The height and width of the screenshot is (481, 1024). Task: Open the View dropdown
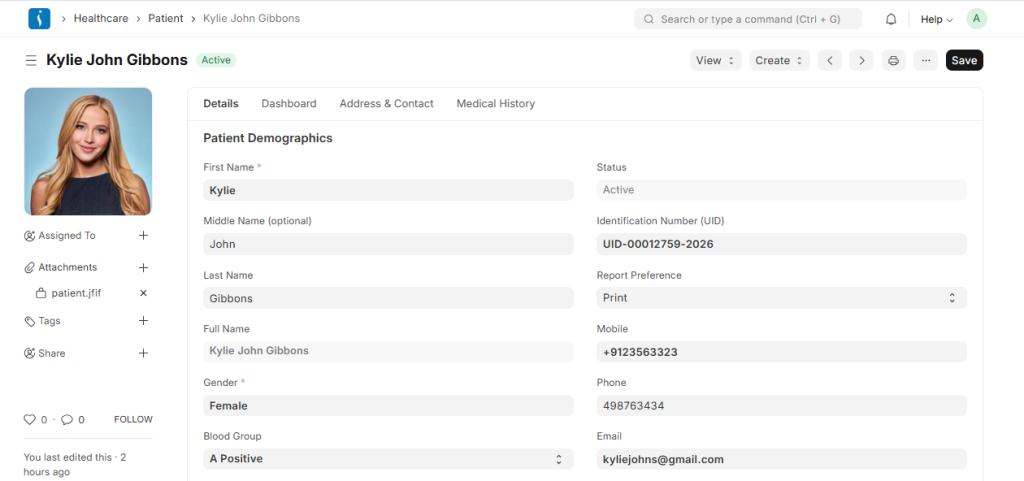715,61
